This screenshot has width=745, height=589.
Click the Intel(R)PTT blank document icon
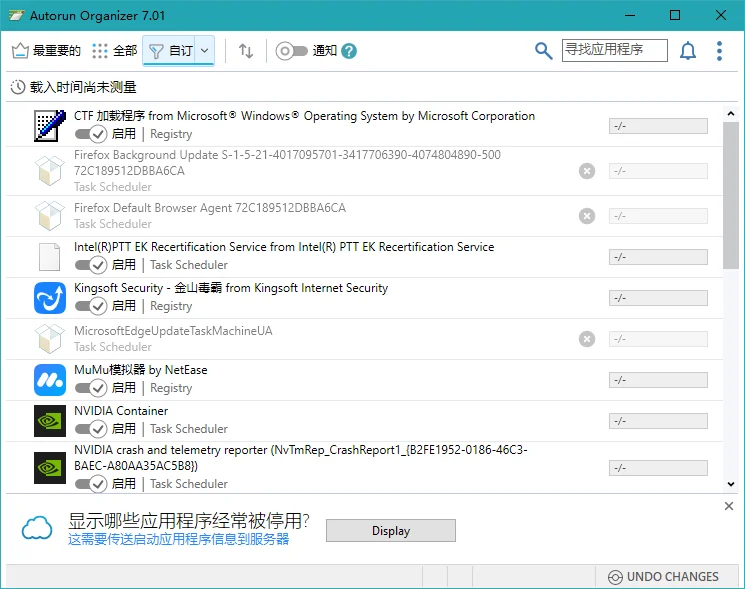coord(49,256)
